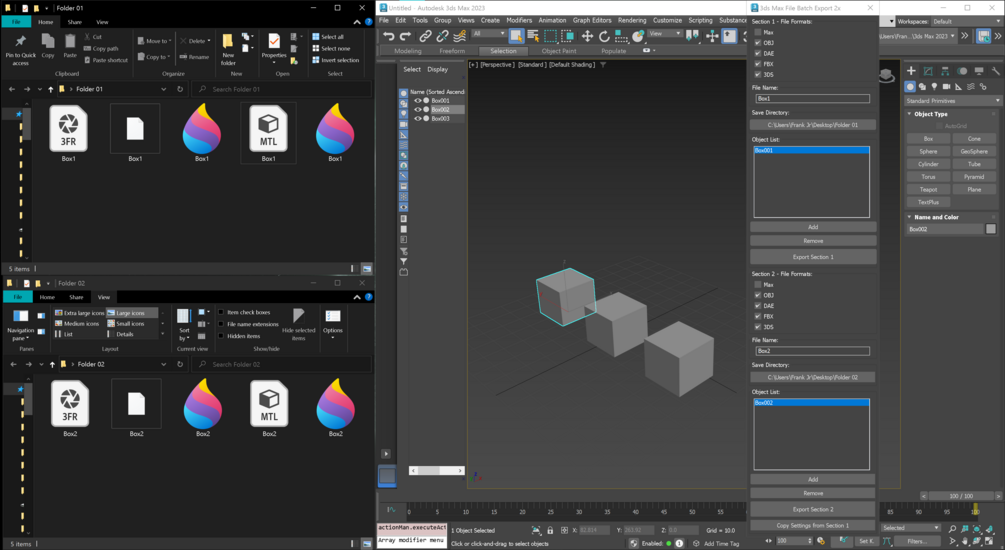The height and width of the screenshot is (550, 1005).
Task: Open the Motion tab in Command Panel
Action: tap(962, 71)
